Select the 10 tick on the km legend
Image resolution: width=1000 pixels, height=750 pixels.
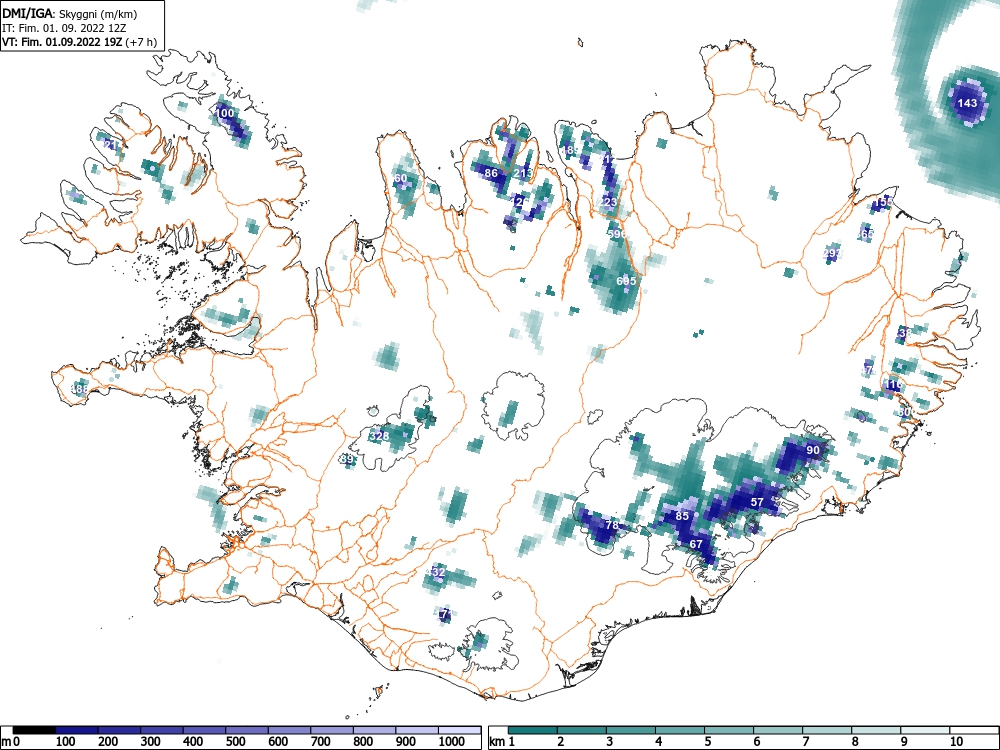click(955, 742)
